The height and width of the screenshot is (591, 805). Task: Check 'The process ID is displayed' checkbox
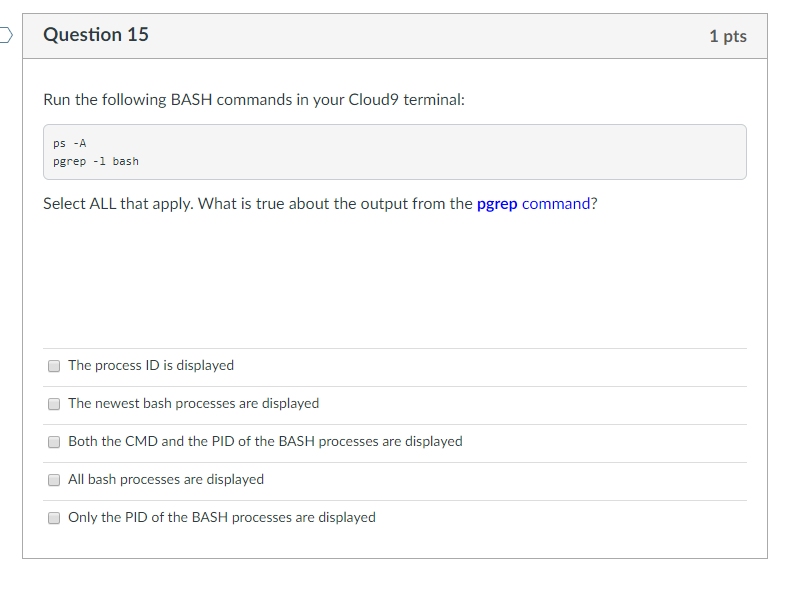[54, 366]
